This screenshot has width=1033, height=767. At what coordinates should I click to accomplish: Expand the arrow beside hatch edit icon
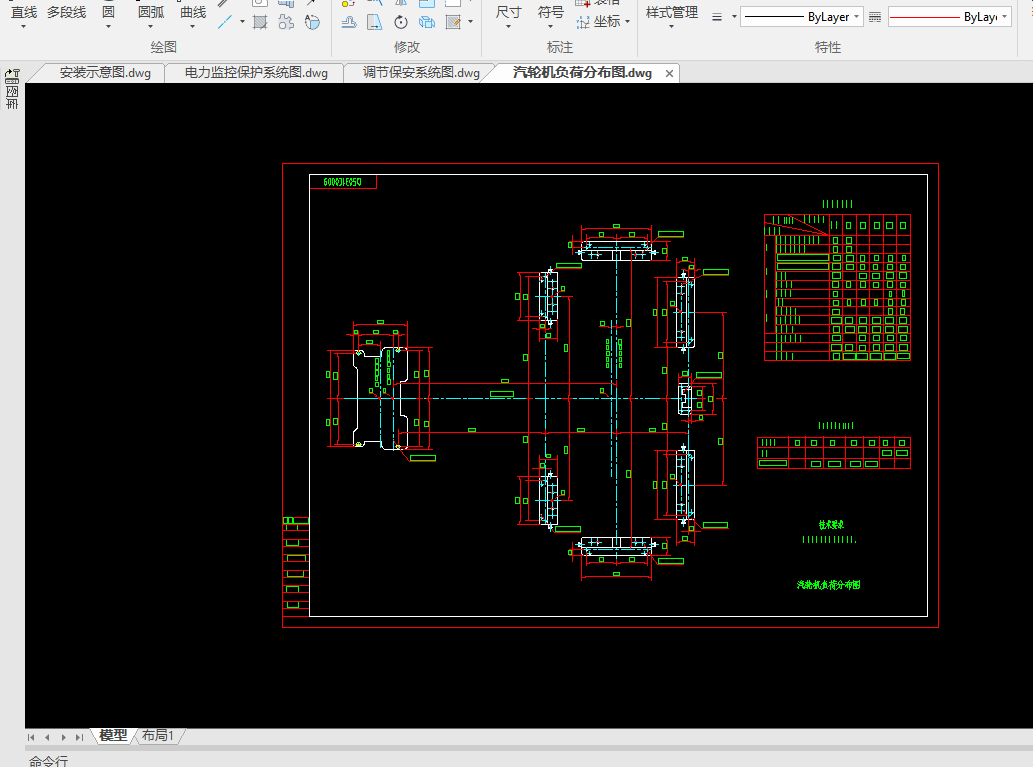pyautogui.click(x=470, y=22)
